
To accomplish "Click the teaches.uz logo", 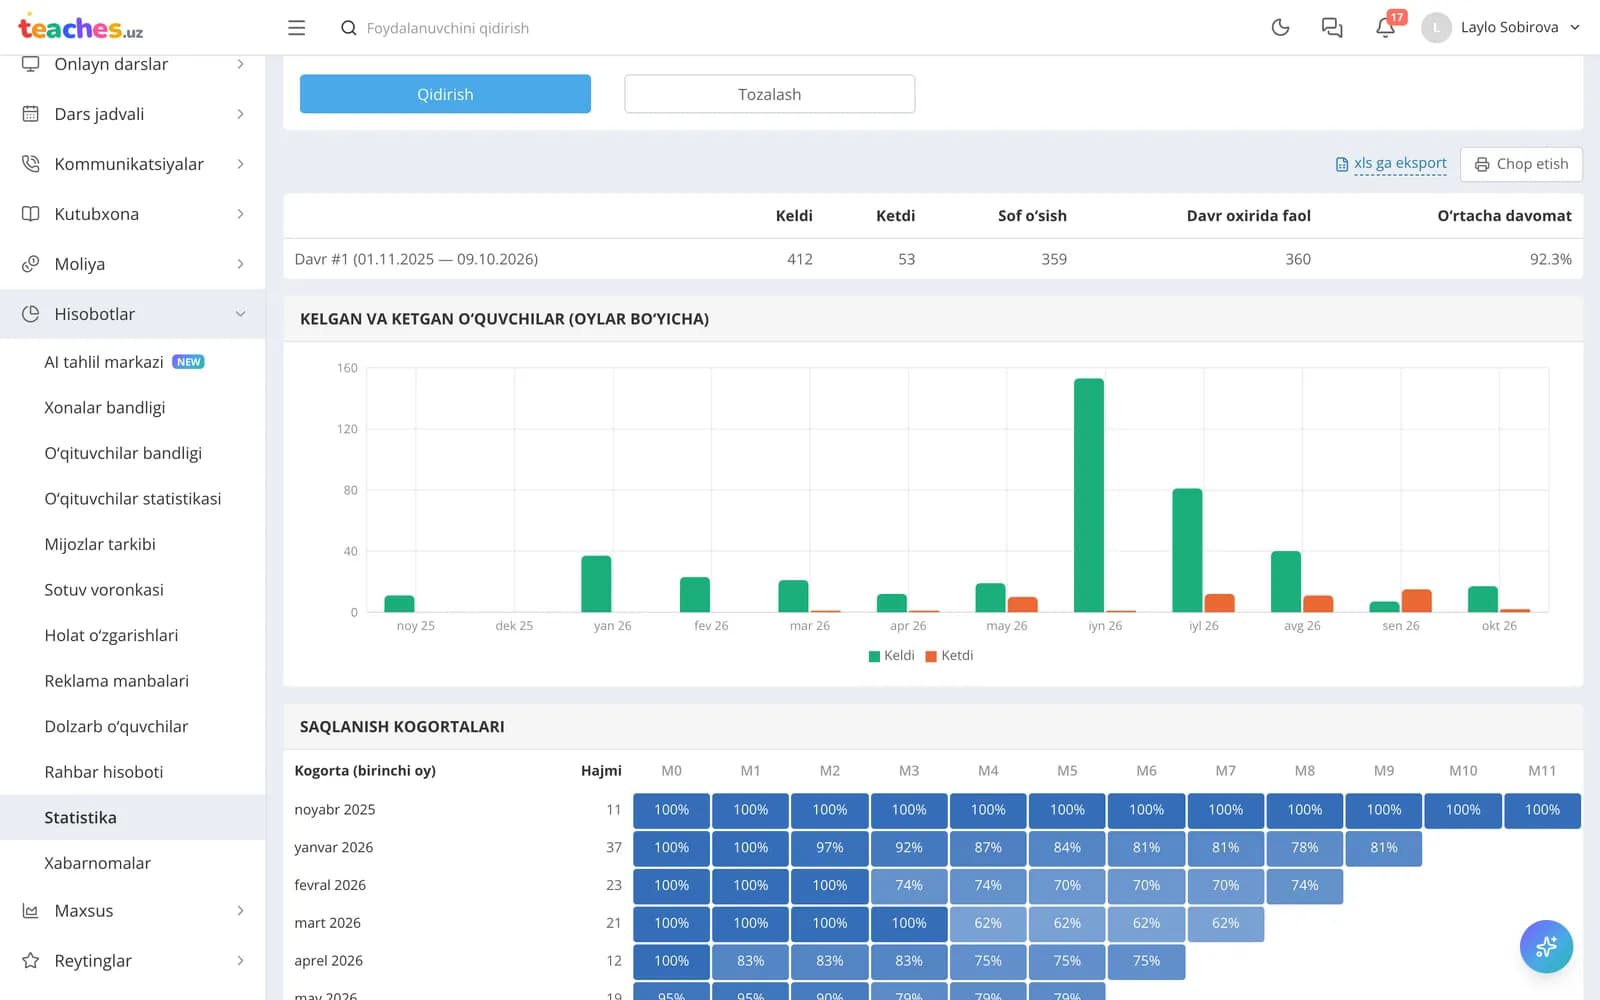I will [80, 27].
